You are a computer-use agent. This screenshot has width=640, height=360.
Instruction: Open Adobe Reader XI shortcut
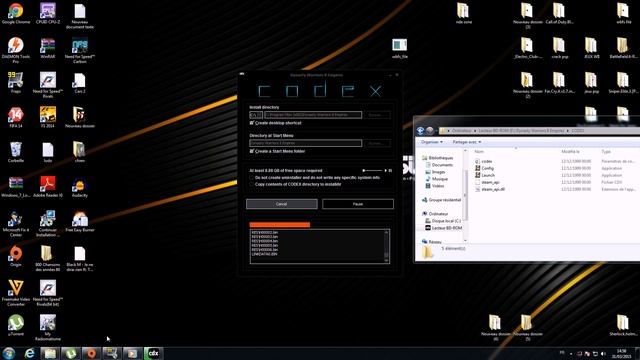click(x=48, y=187)
